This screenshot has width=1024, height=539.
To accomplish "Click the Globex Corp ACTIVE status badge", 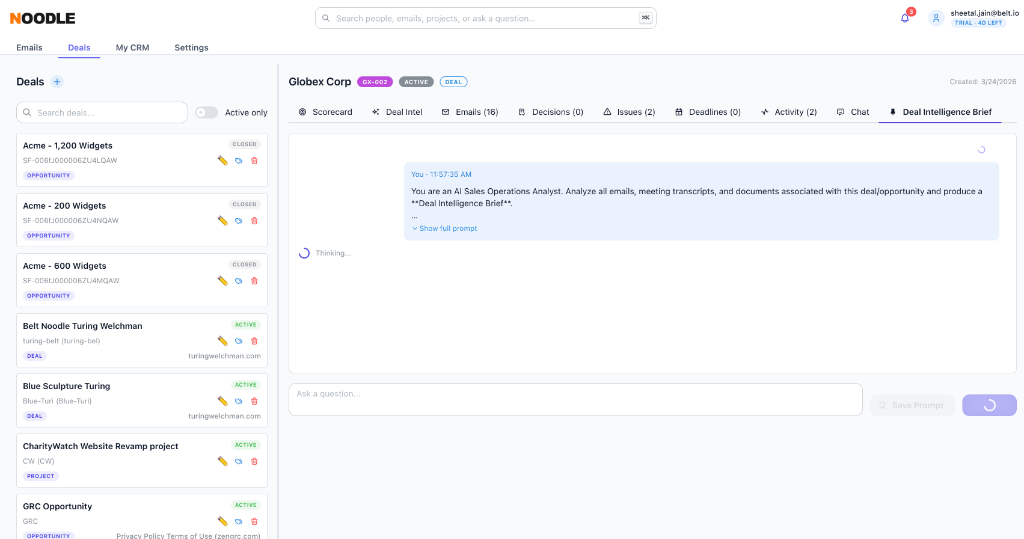I will [416, 82].
